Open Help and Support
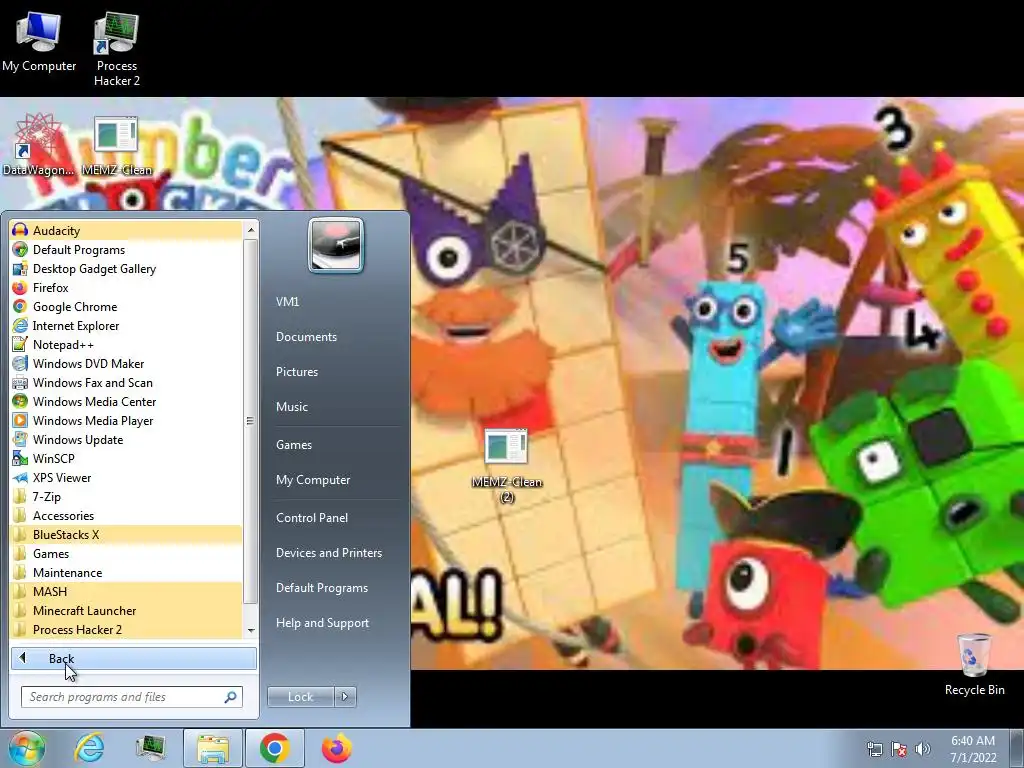This screenshot has width=1024, height=768. 322,623
